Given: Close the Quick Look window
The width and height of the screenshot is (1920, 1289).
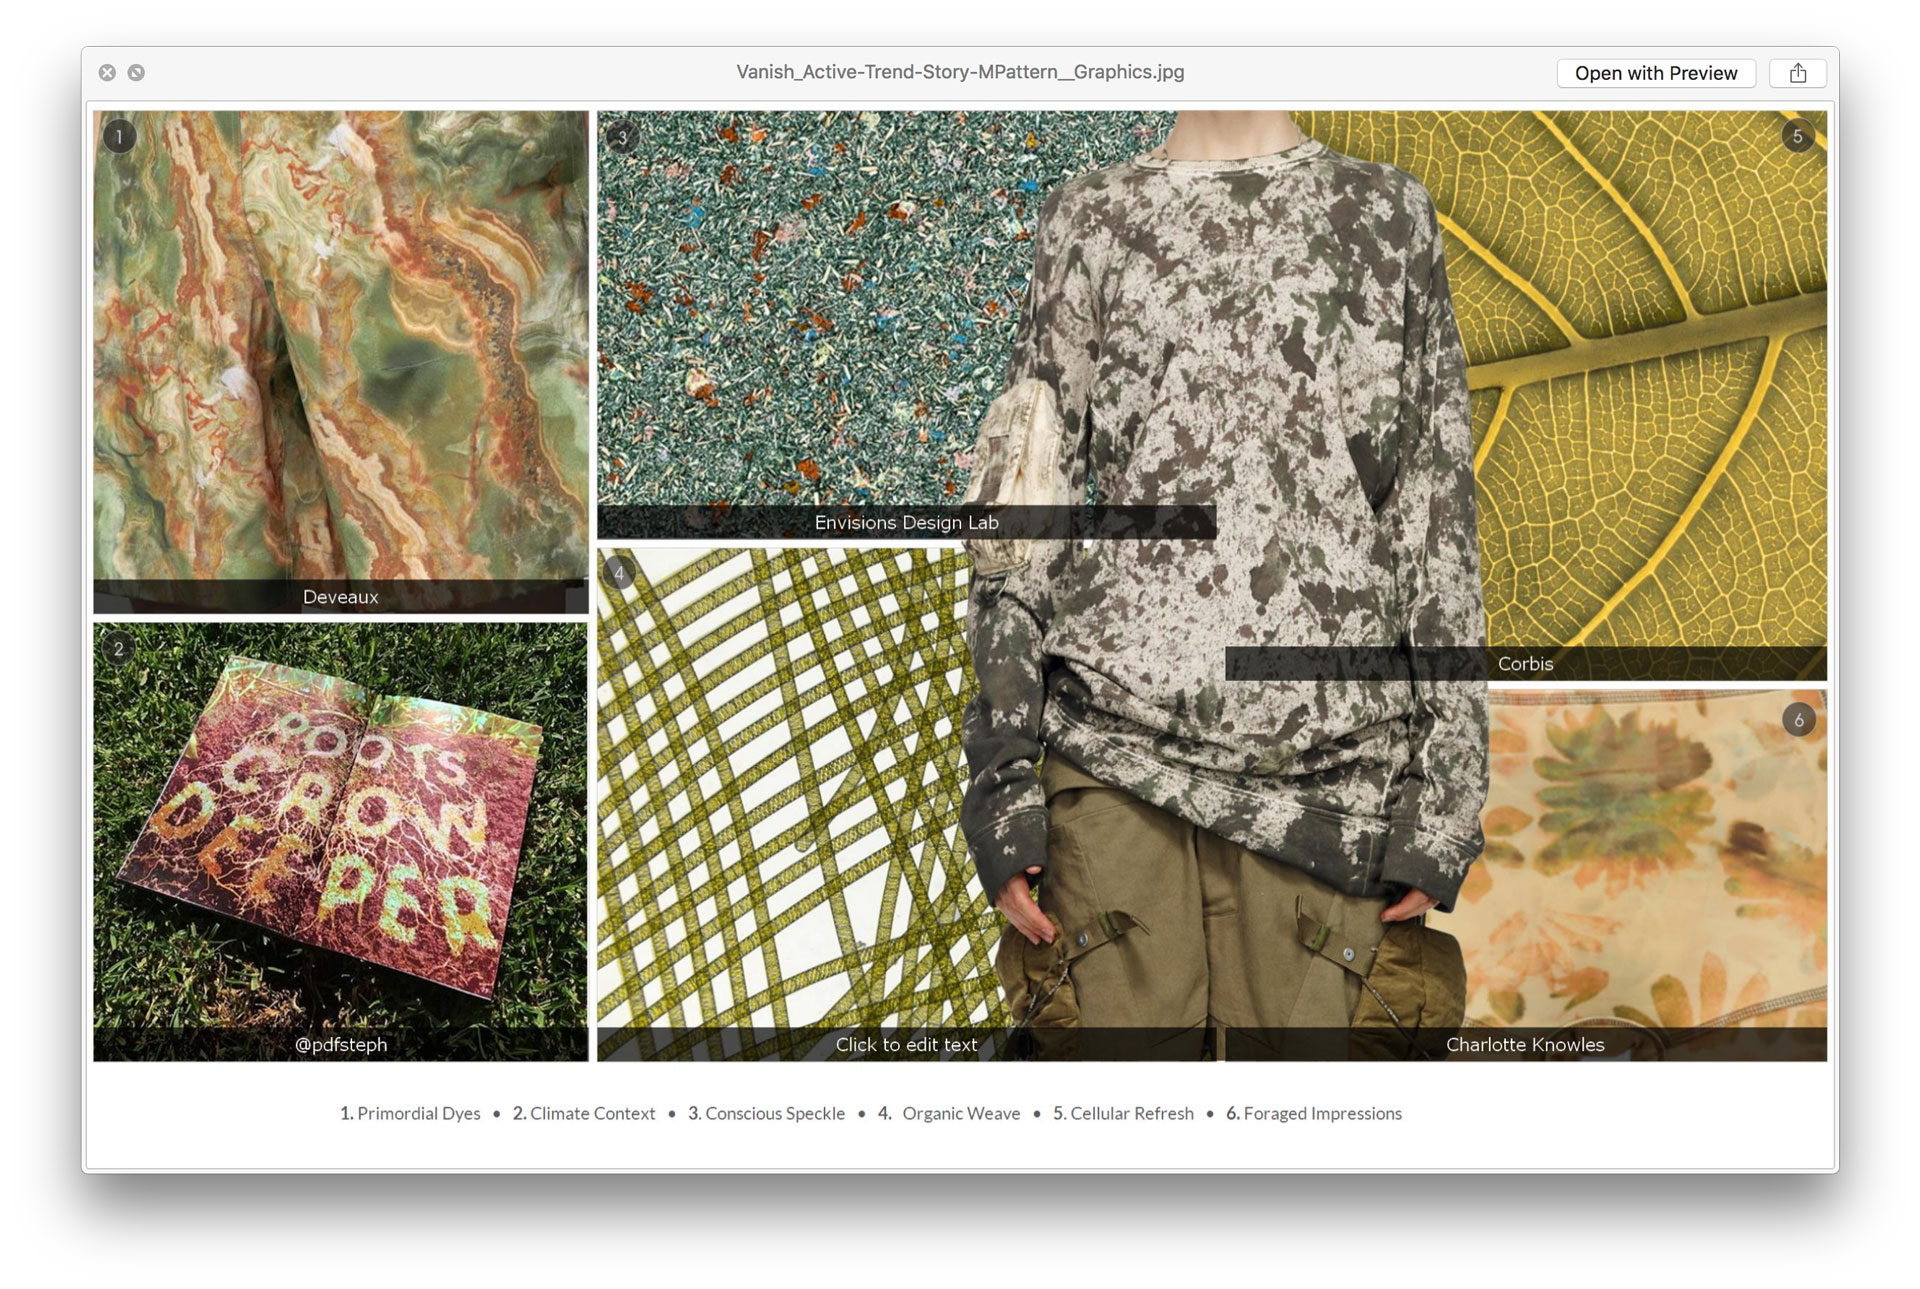Looking at the screenshot, I should [x=107, y=73].
